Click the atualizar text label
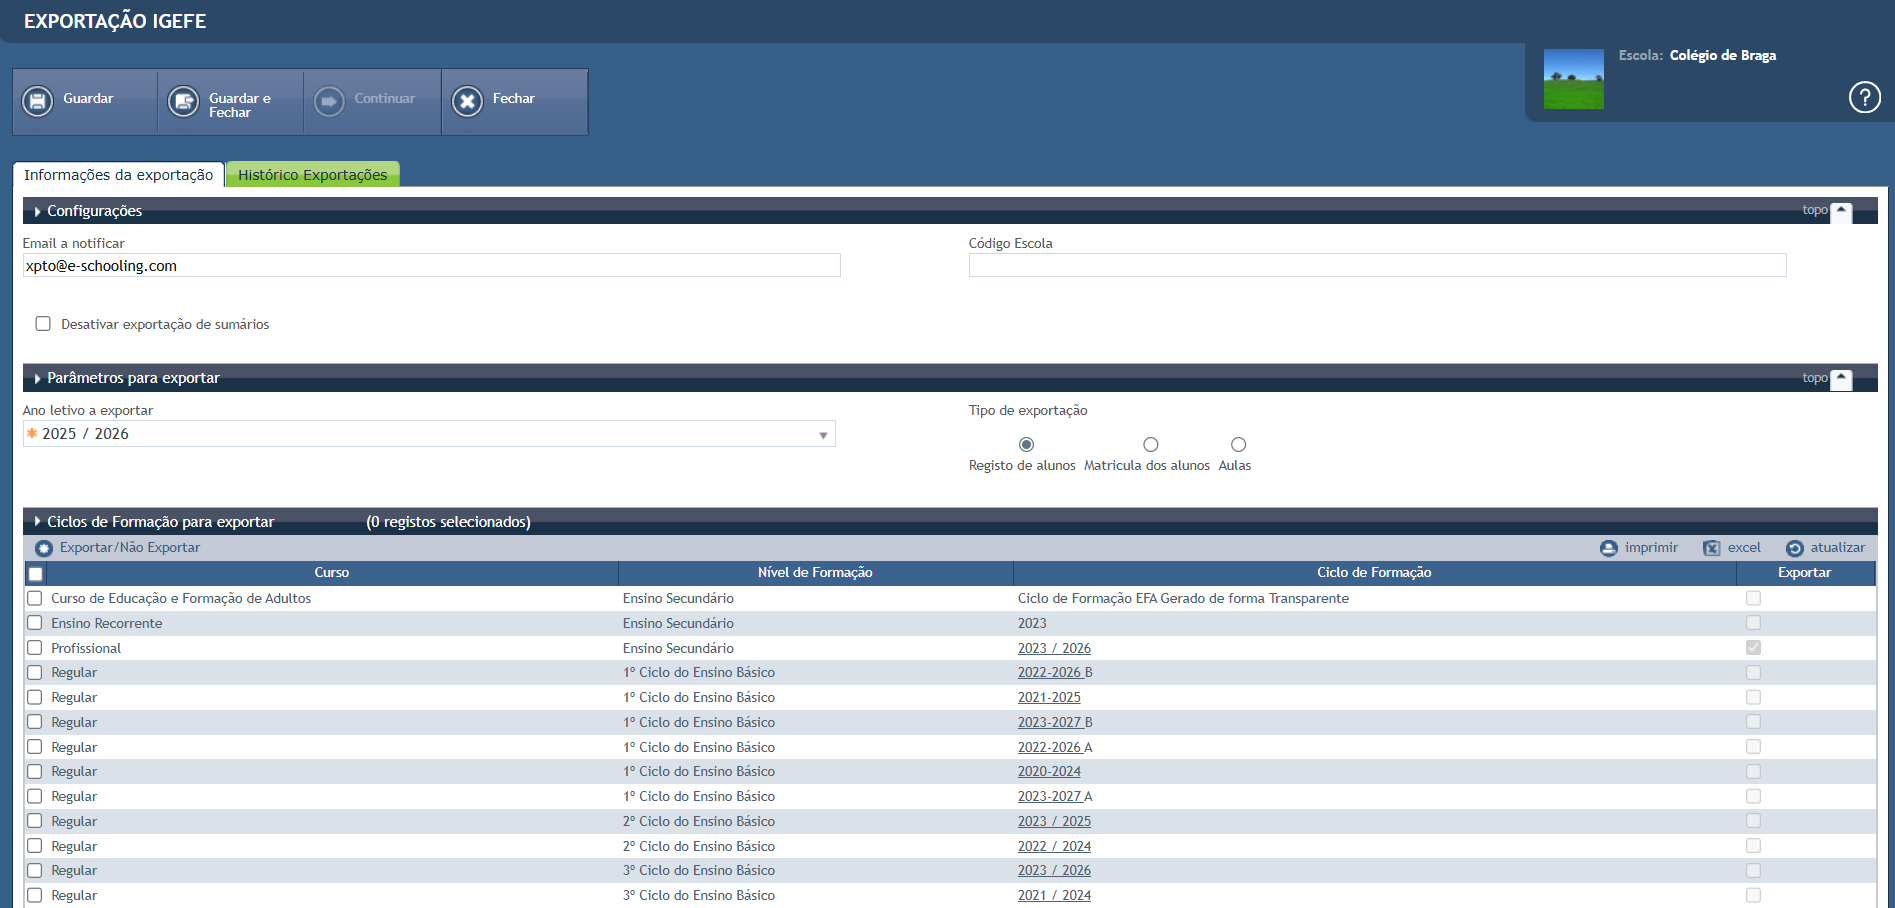Image resolution: width=1895 pixels, height=908 pixels. [x=1838, y=548]
